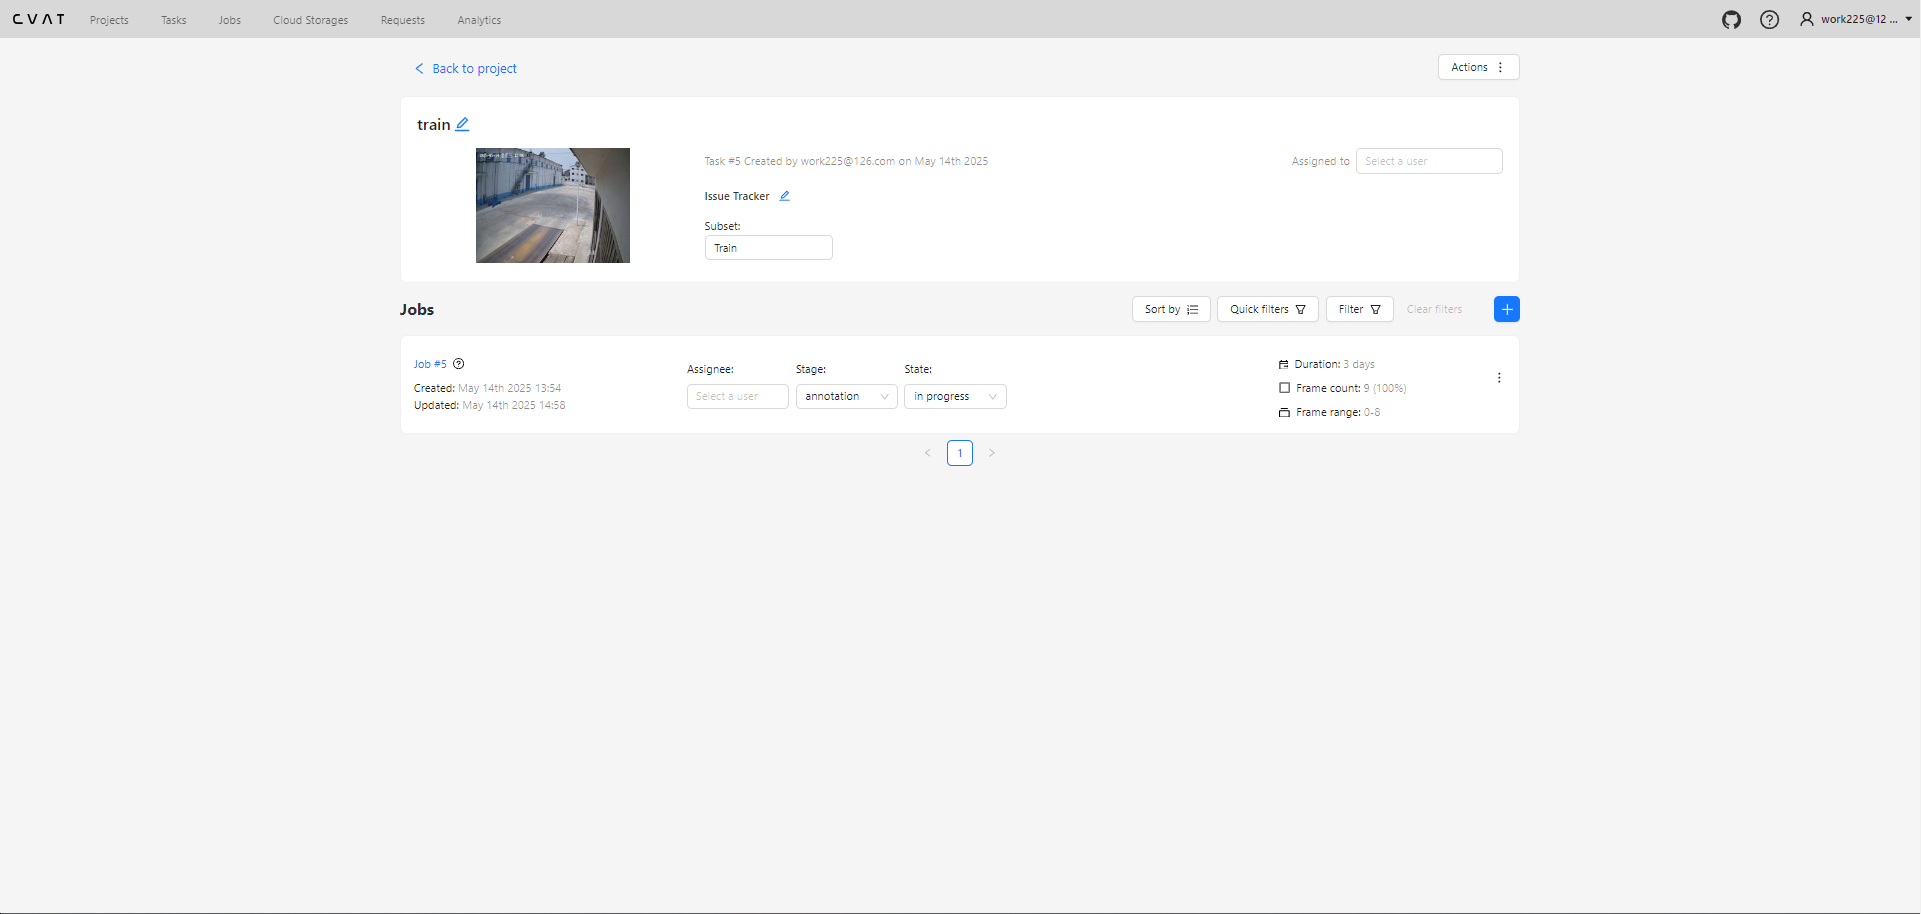This screenshot has height=914, width=1921.
Task: Open the Filter builder
Action: (1359, 309)
